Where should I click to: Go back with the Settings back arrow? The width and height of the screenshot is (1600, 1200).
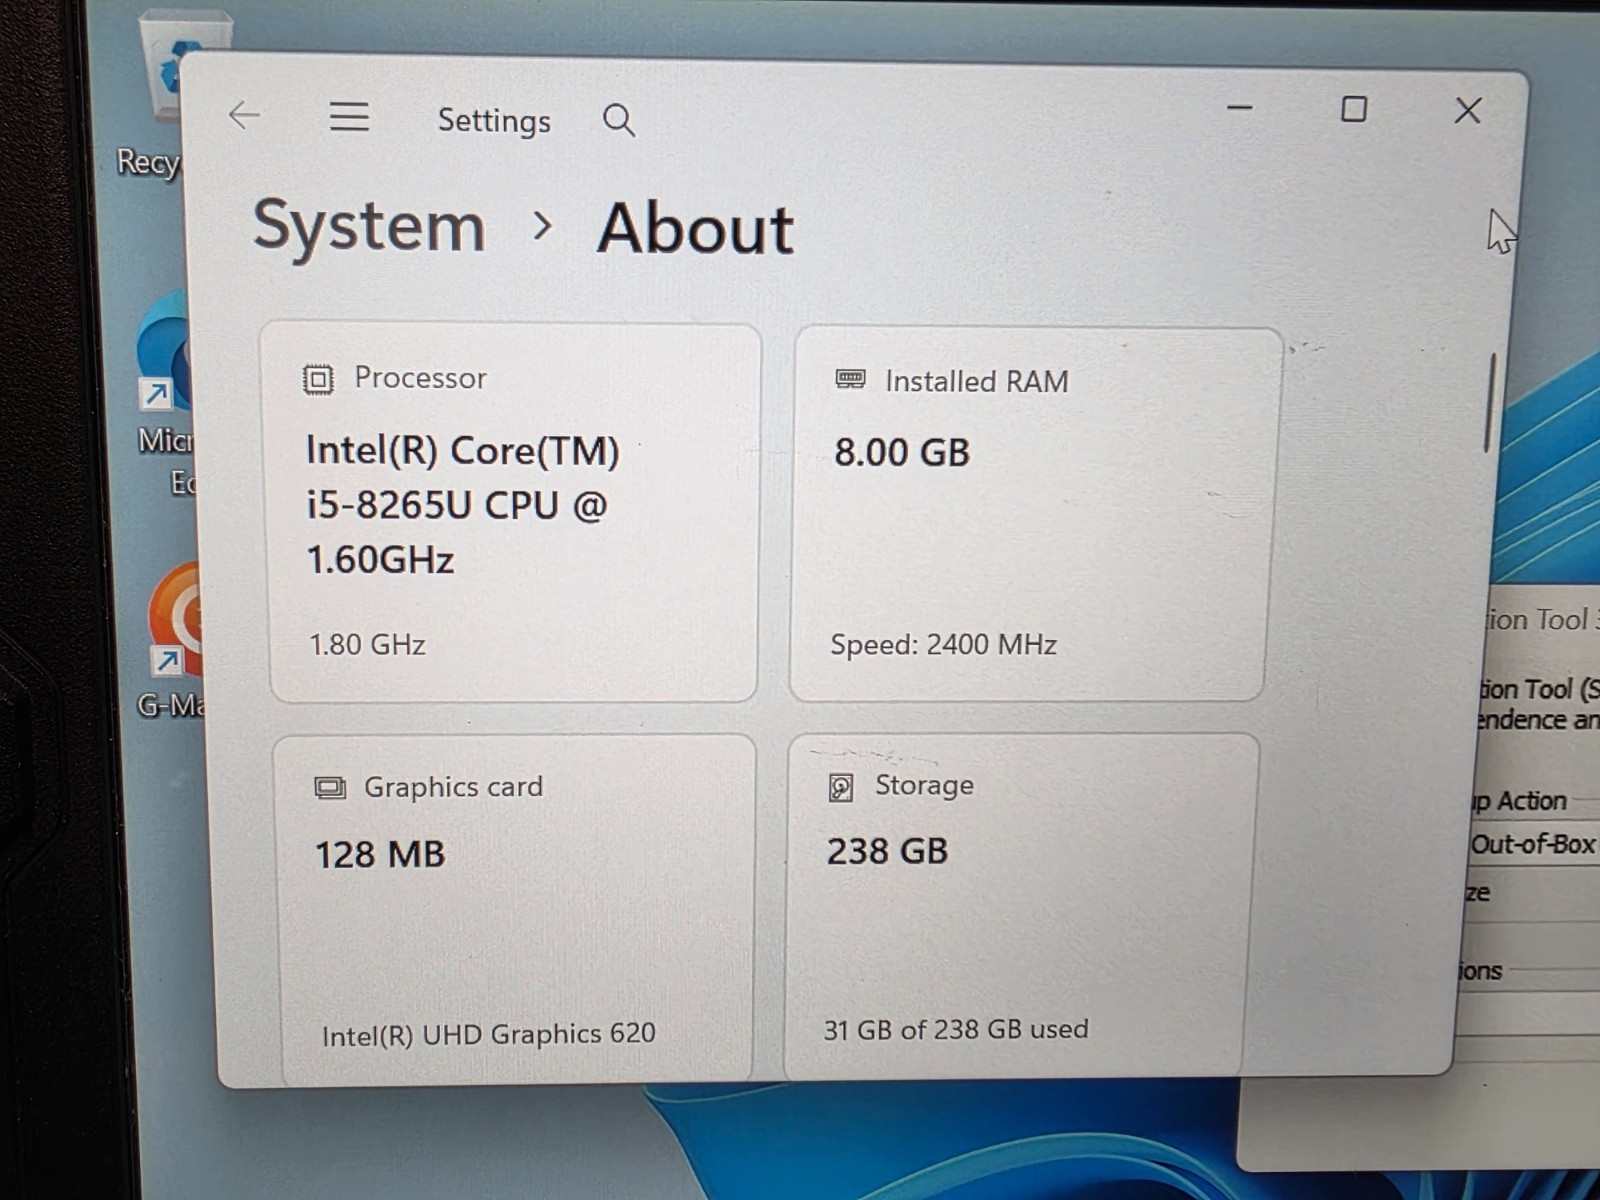[244, 116]
